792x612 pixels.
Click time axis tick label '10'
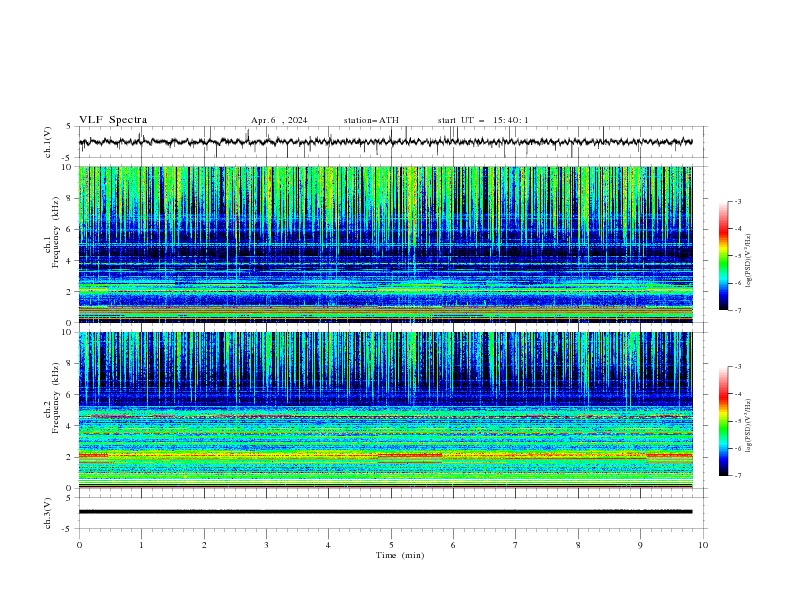703,545
